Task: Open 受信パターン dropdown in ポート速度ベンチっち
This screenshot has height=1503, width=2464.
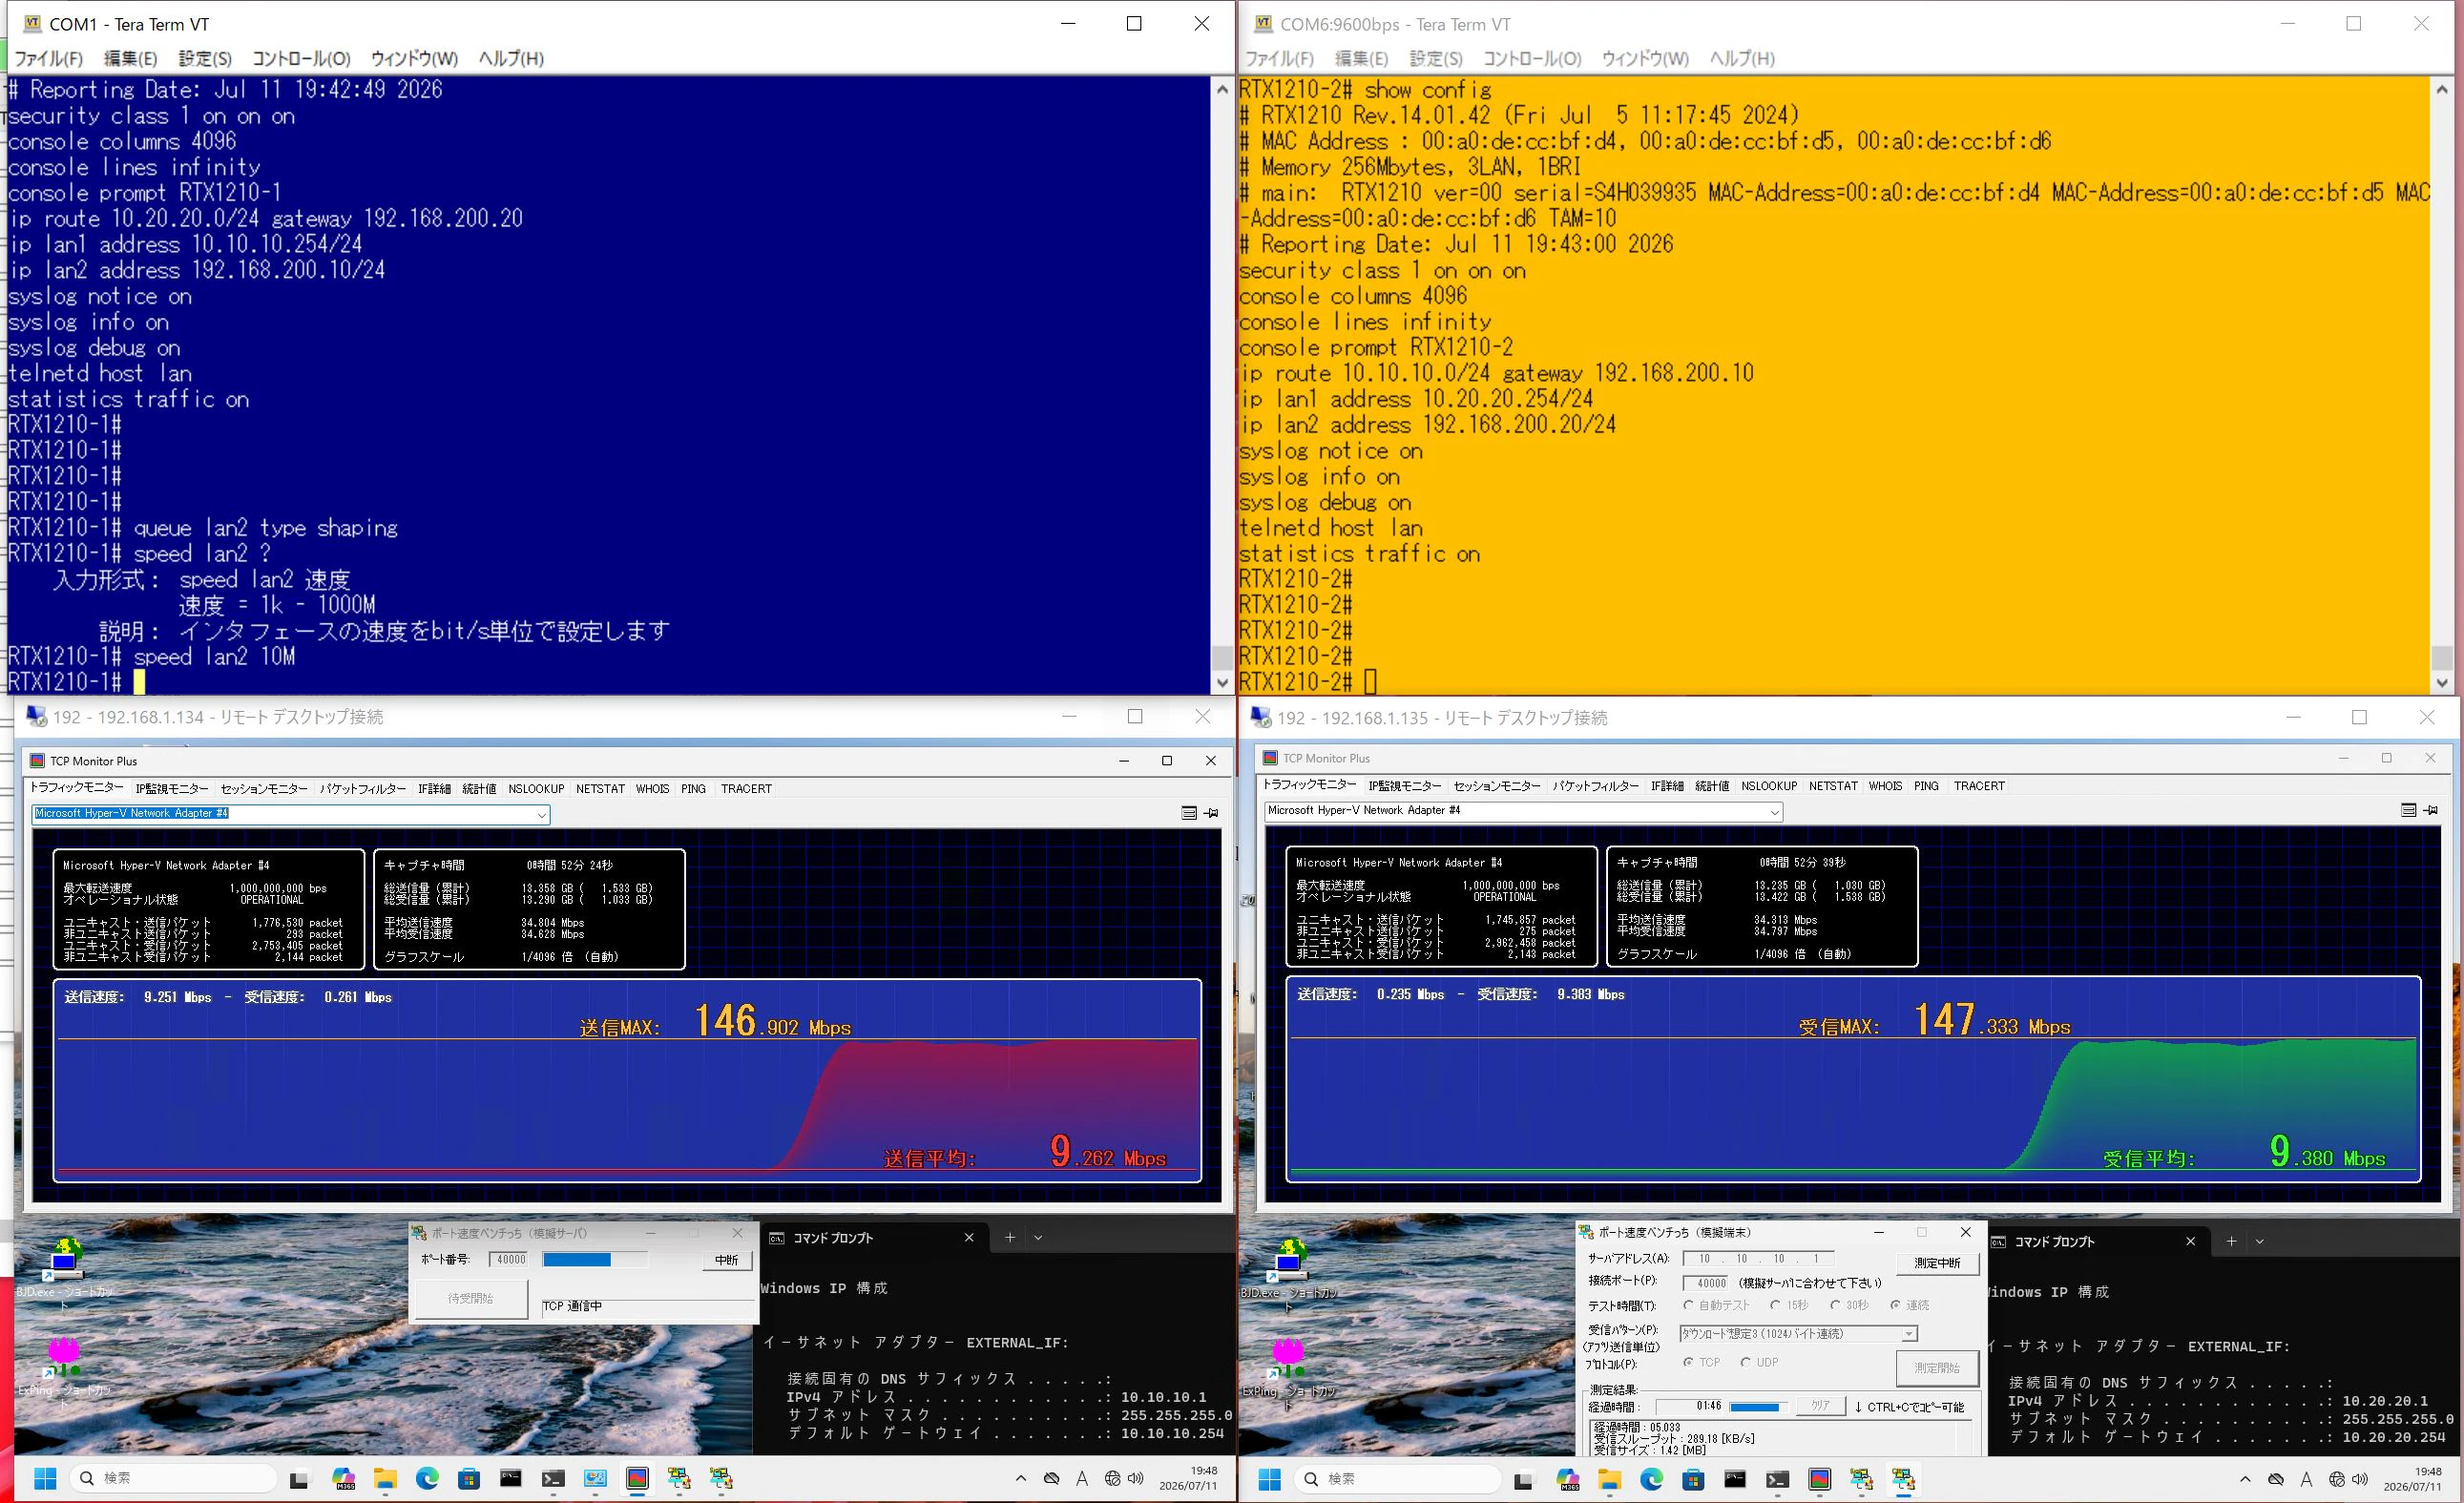Action: pos(1909,1334)
